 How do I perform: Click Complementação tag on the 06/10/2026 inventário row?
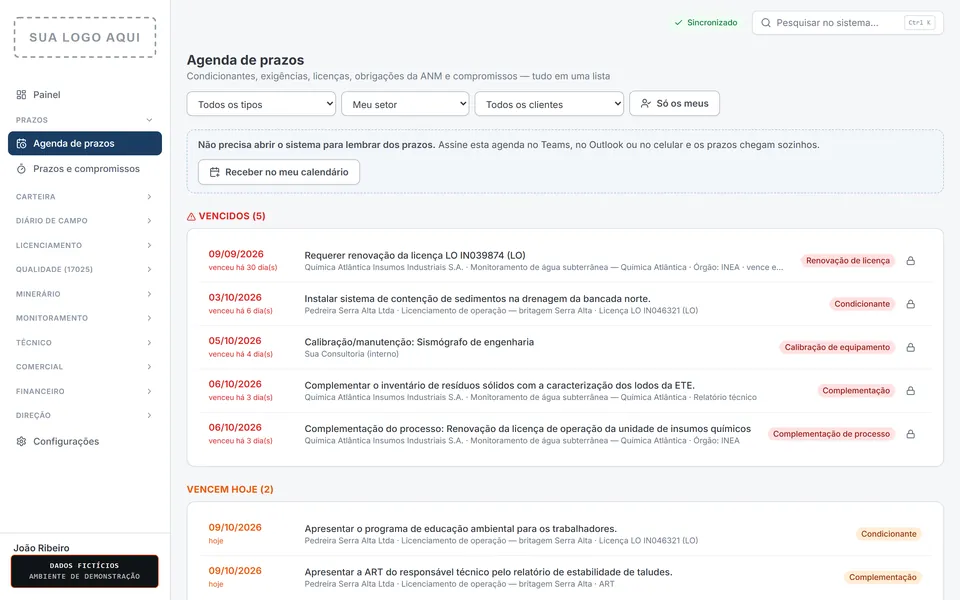(x=855, y=391)
